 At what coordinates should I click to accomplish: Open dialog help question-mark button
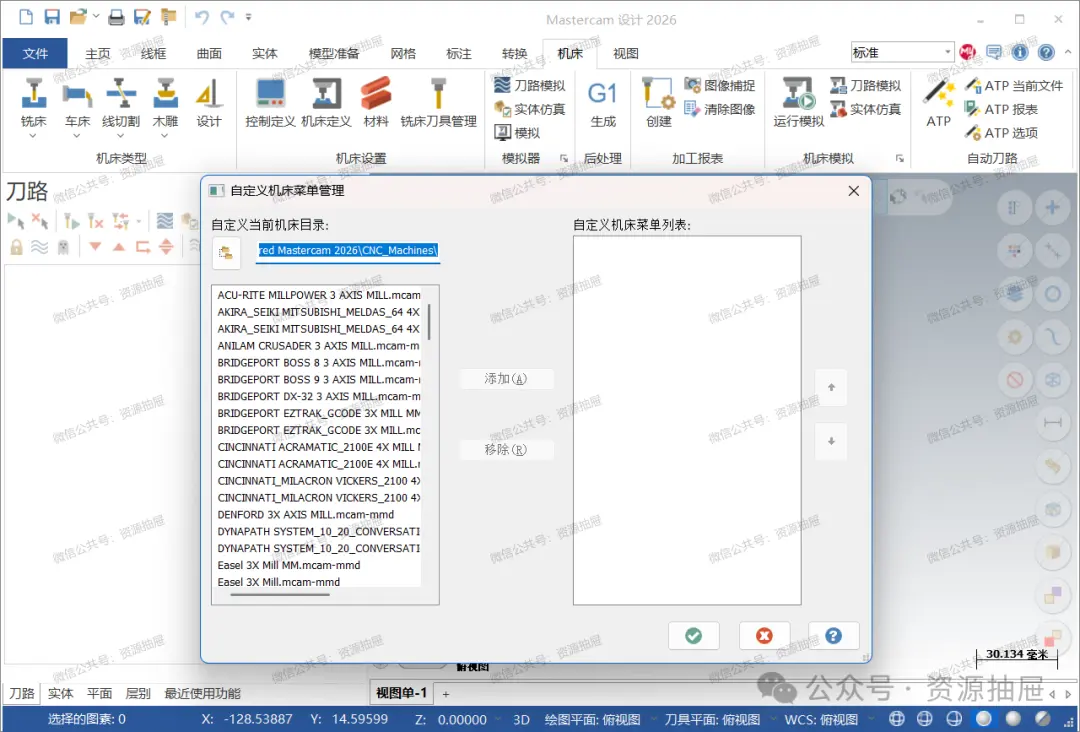pyautogui.click(x=833, y=635)
